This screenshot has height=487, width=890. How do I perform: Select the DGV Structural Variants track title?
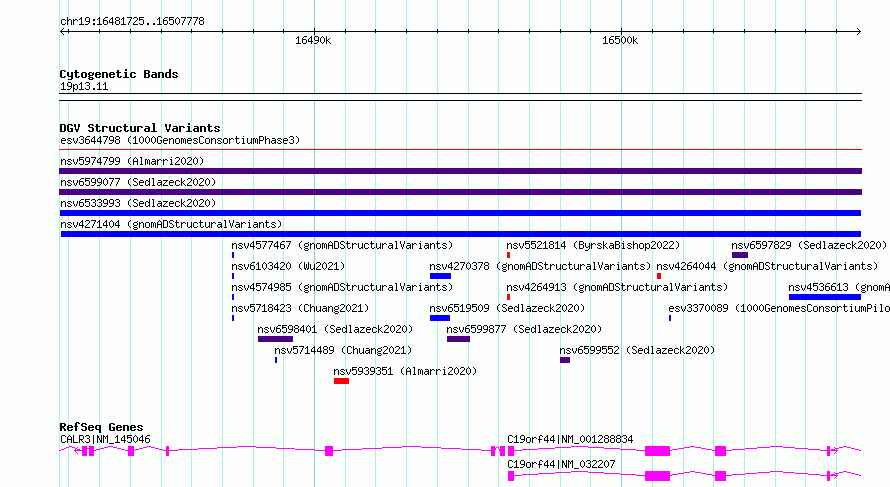pos(140,128)
